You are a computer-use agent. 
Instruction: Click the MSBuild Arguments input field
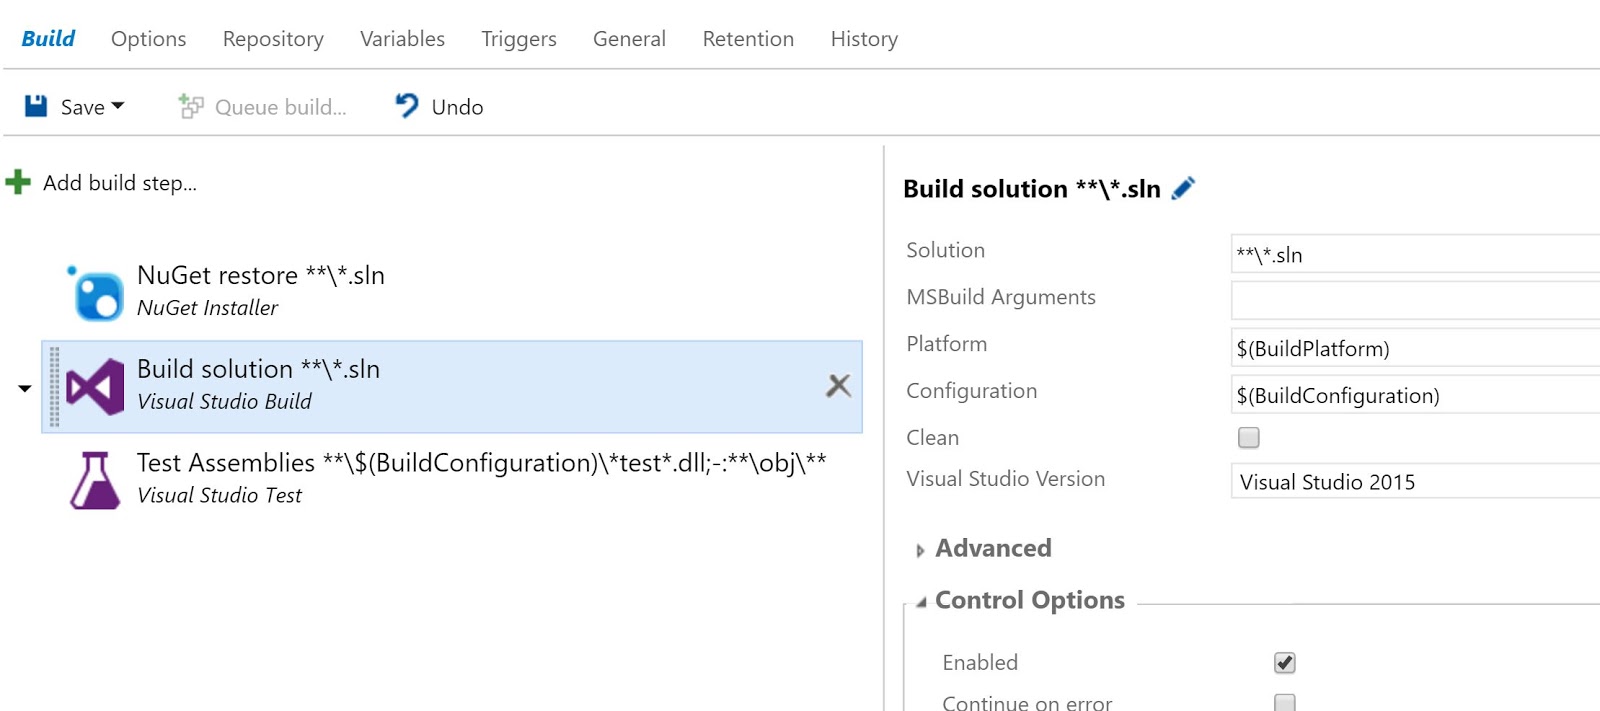click(x=1414, y=300)
